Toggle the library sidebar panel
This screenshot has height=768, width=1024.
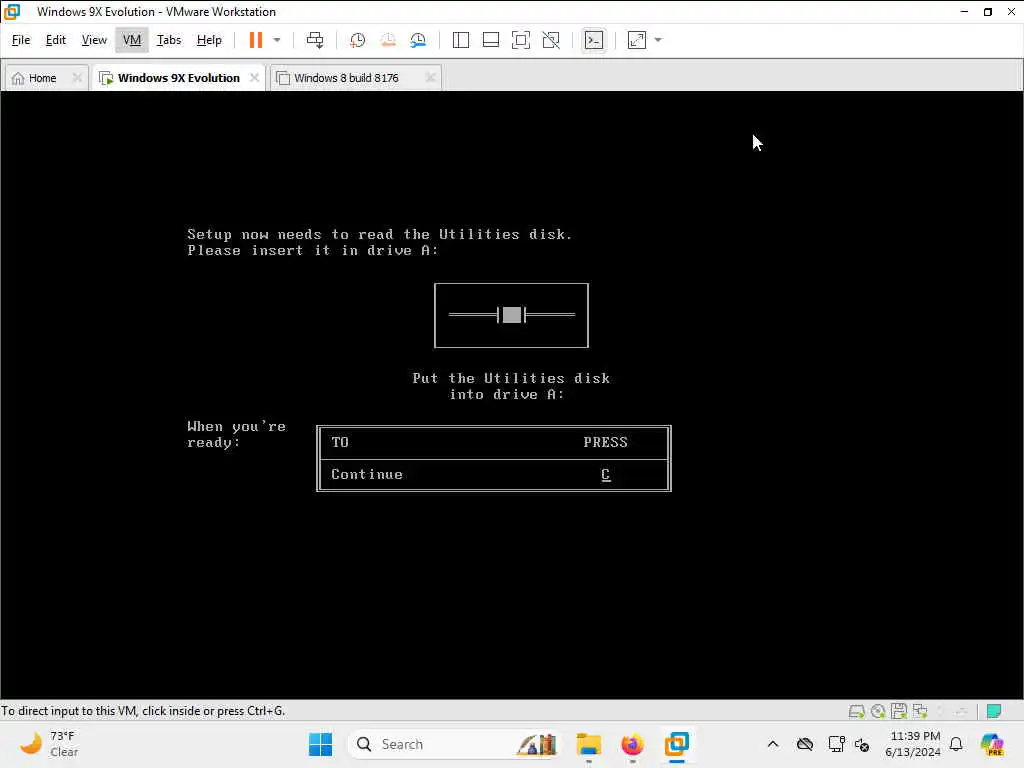coord(460,40)
